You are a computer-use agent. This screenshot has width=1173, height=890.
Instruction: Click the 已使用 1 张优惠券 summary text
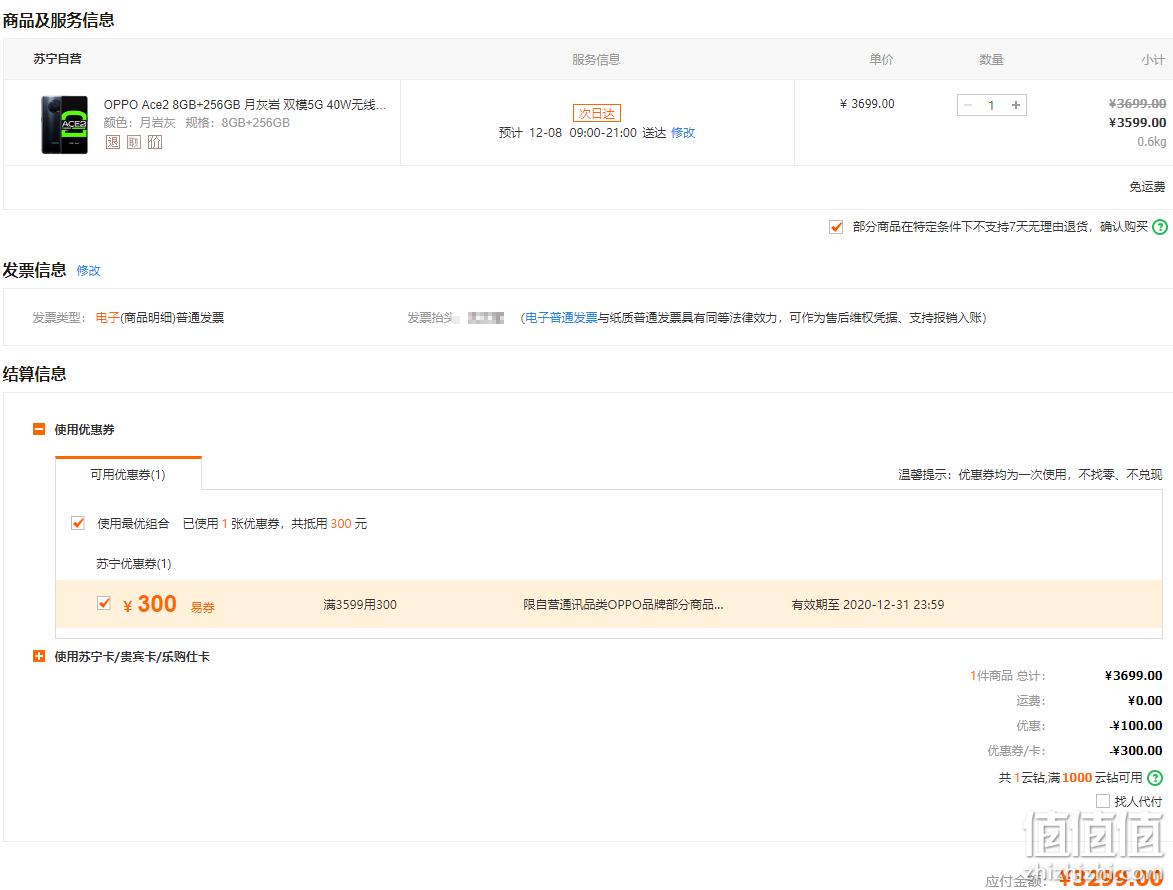tap(275, 524)
